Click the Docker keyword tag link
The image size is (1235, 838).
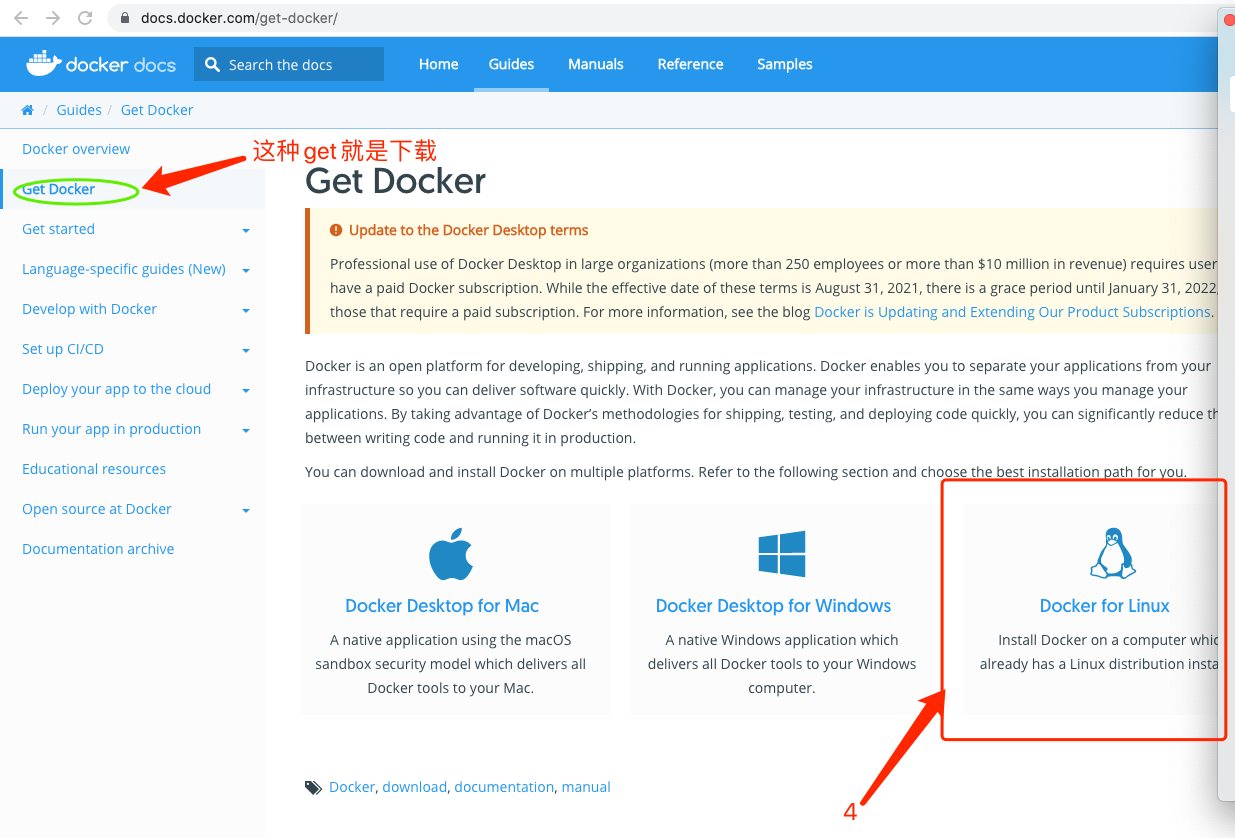click(x=352, y=787)
